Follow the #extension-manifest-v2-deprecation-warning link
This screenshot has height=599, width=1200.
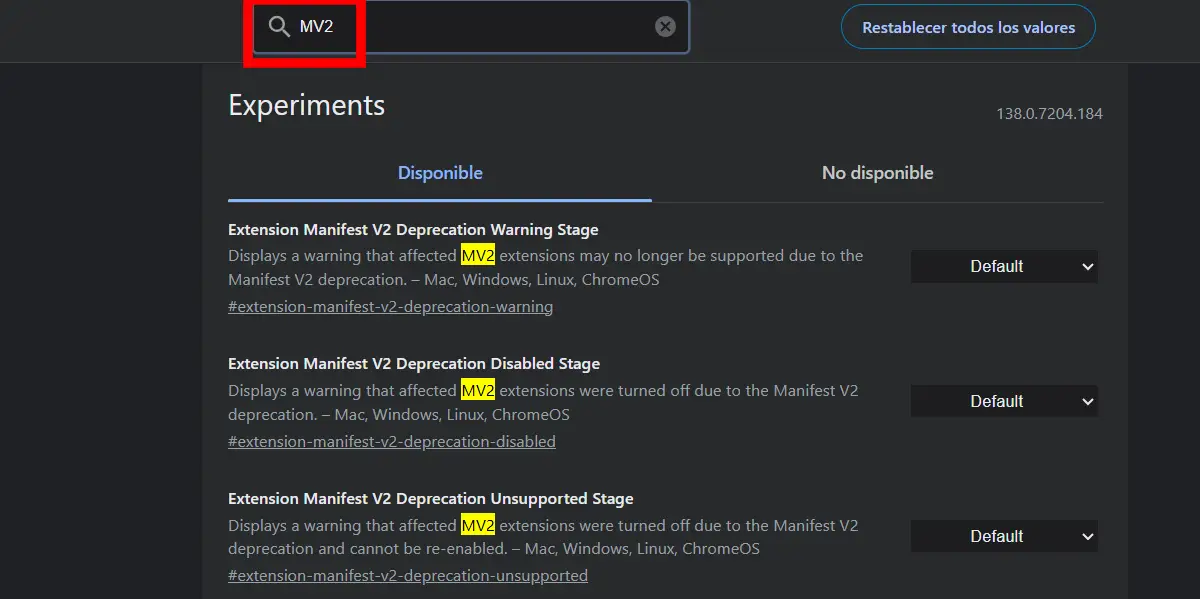[x=390, y=307]
